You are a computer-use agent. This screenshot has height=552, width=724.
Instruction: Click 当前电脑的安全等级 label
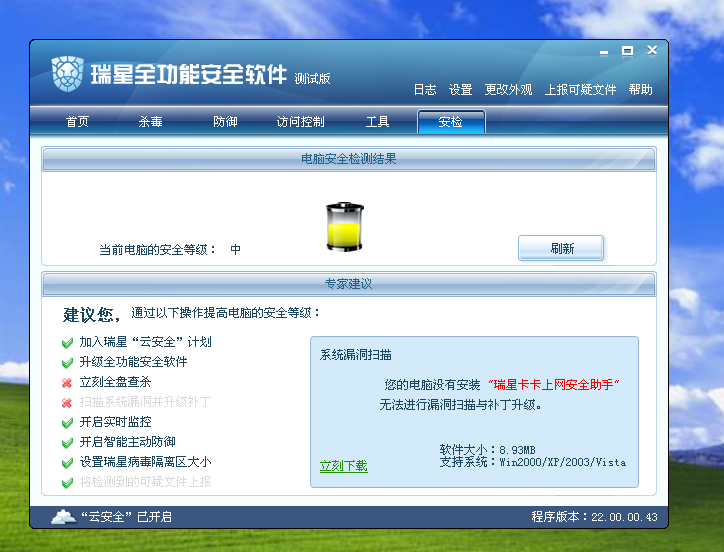pos(157,250)
